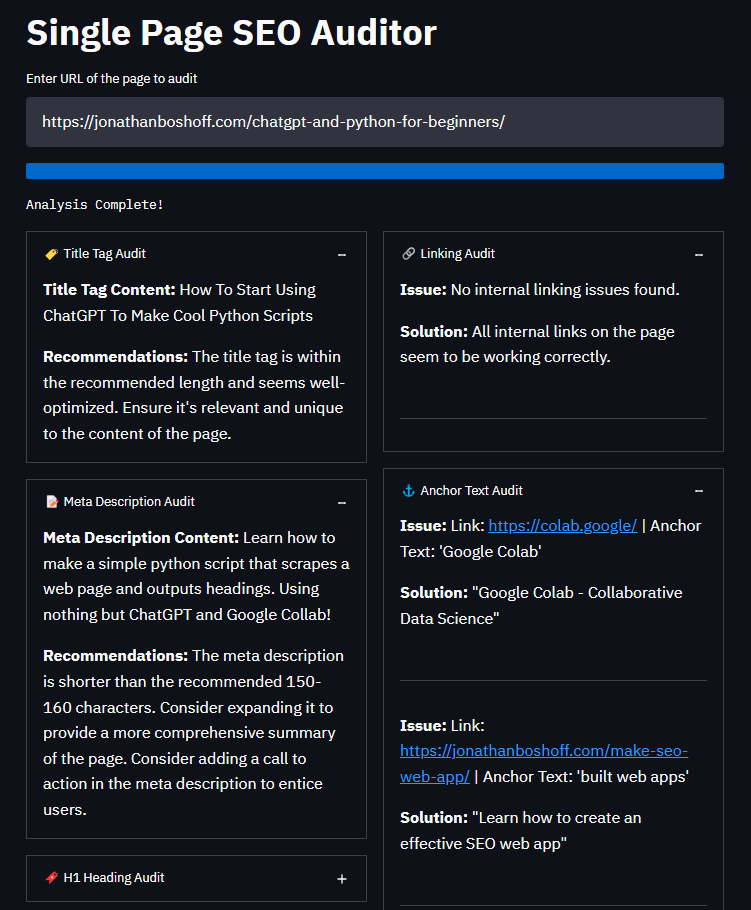Click the anchor icon on Anchor Text Audit
Image resolution: width=751 pixels, height=910 pixels.
410,490
